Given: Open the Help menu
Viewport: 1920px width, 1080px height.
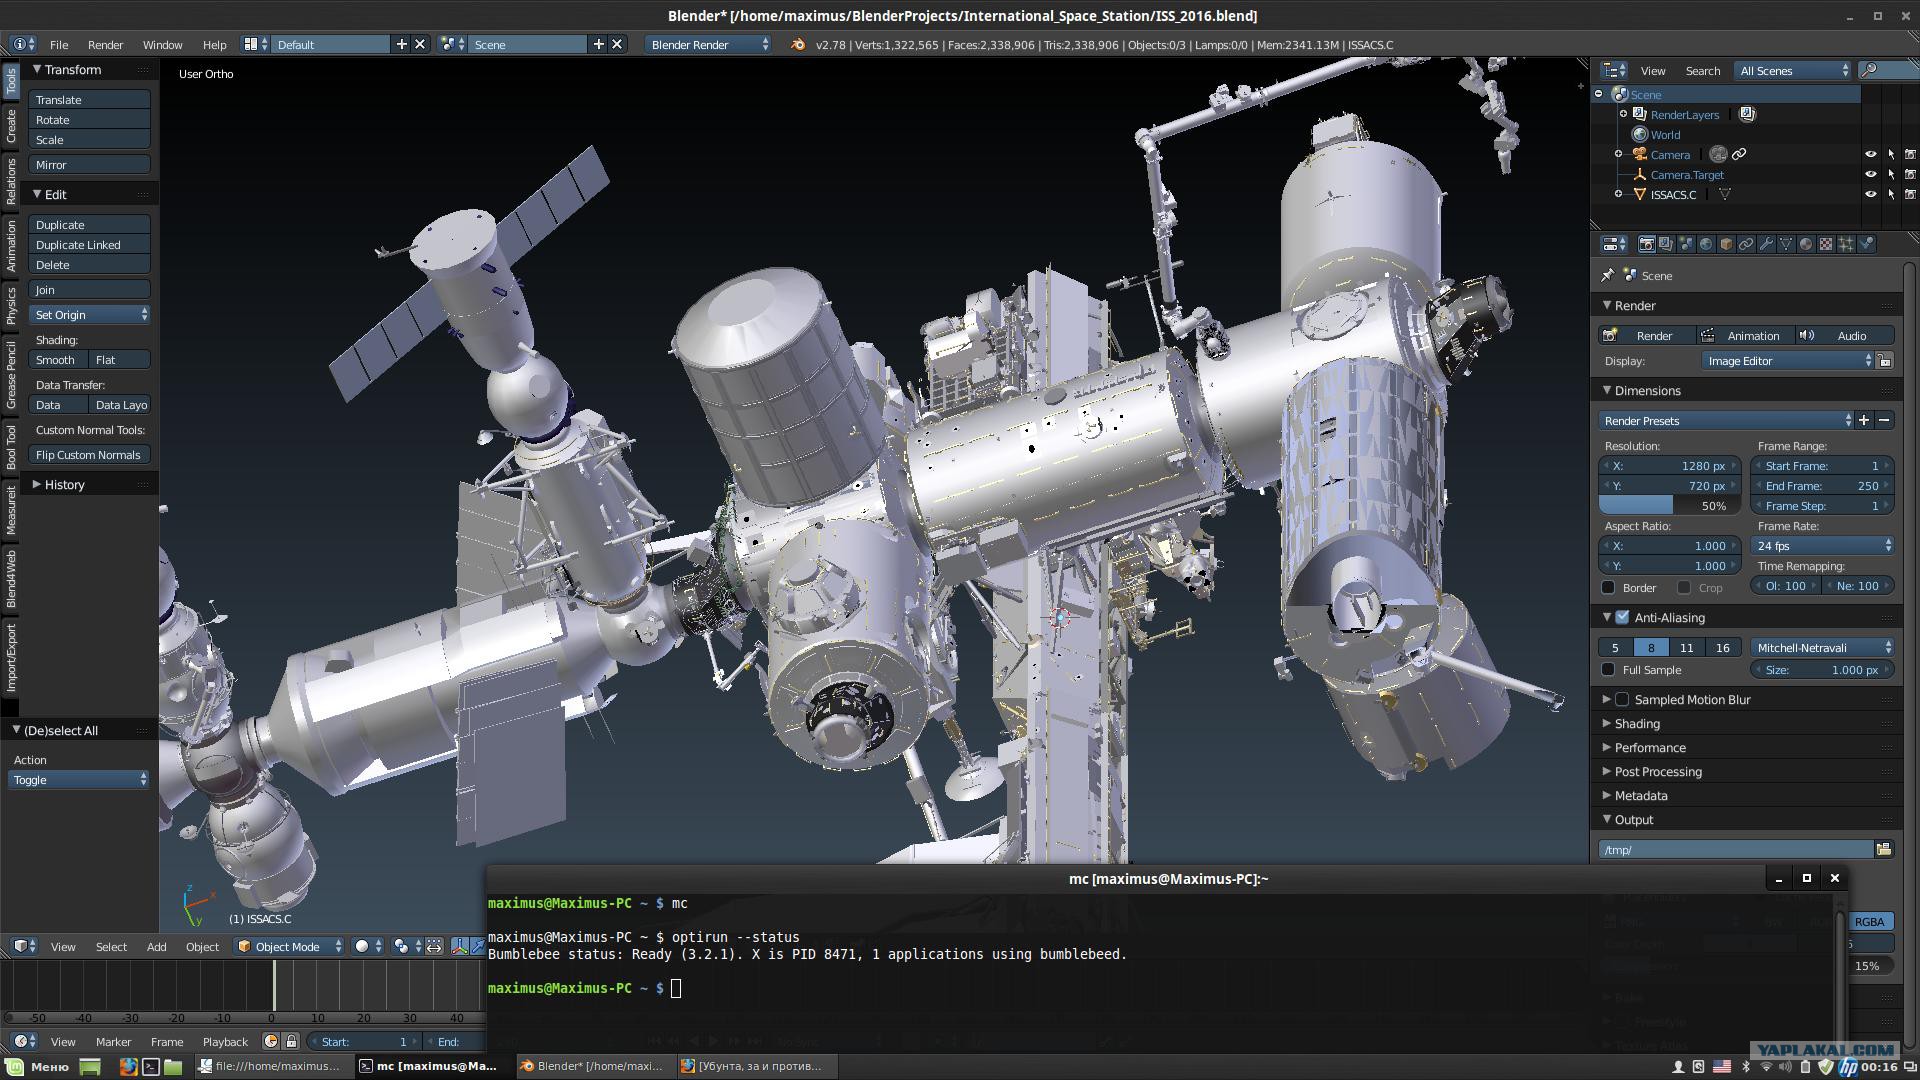Looking at the screenshot, I should click(x=214, y=45).
